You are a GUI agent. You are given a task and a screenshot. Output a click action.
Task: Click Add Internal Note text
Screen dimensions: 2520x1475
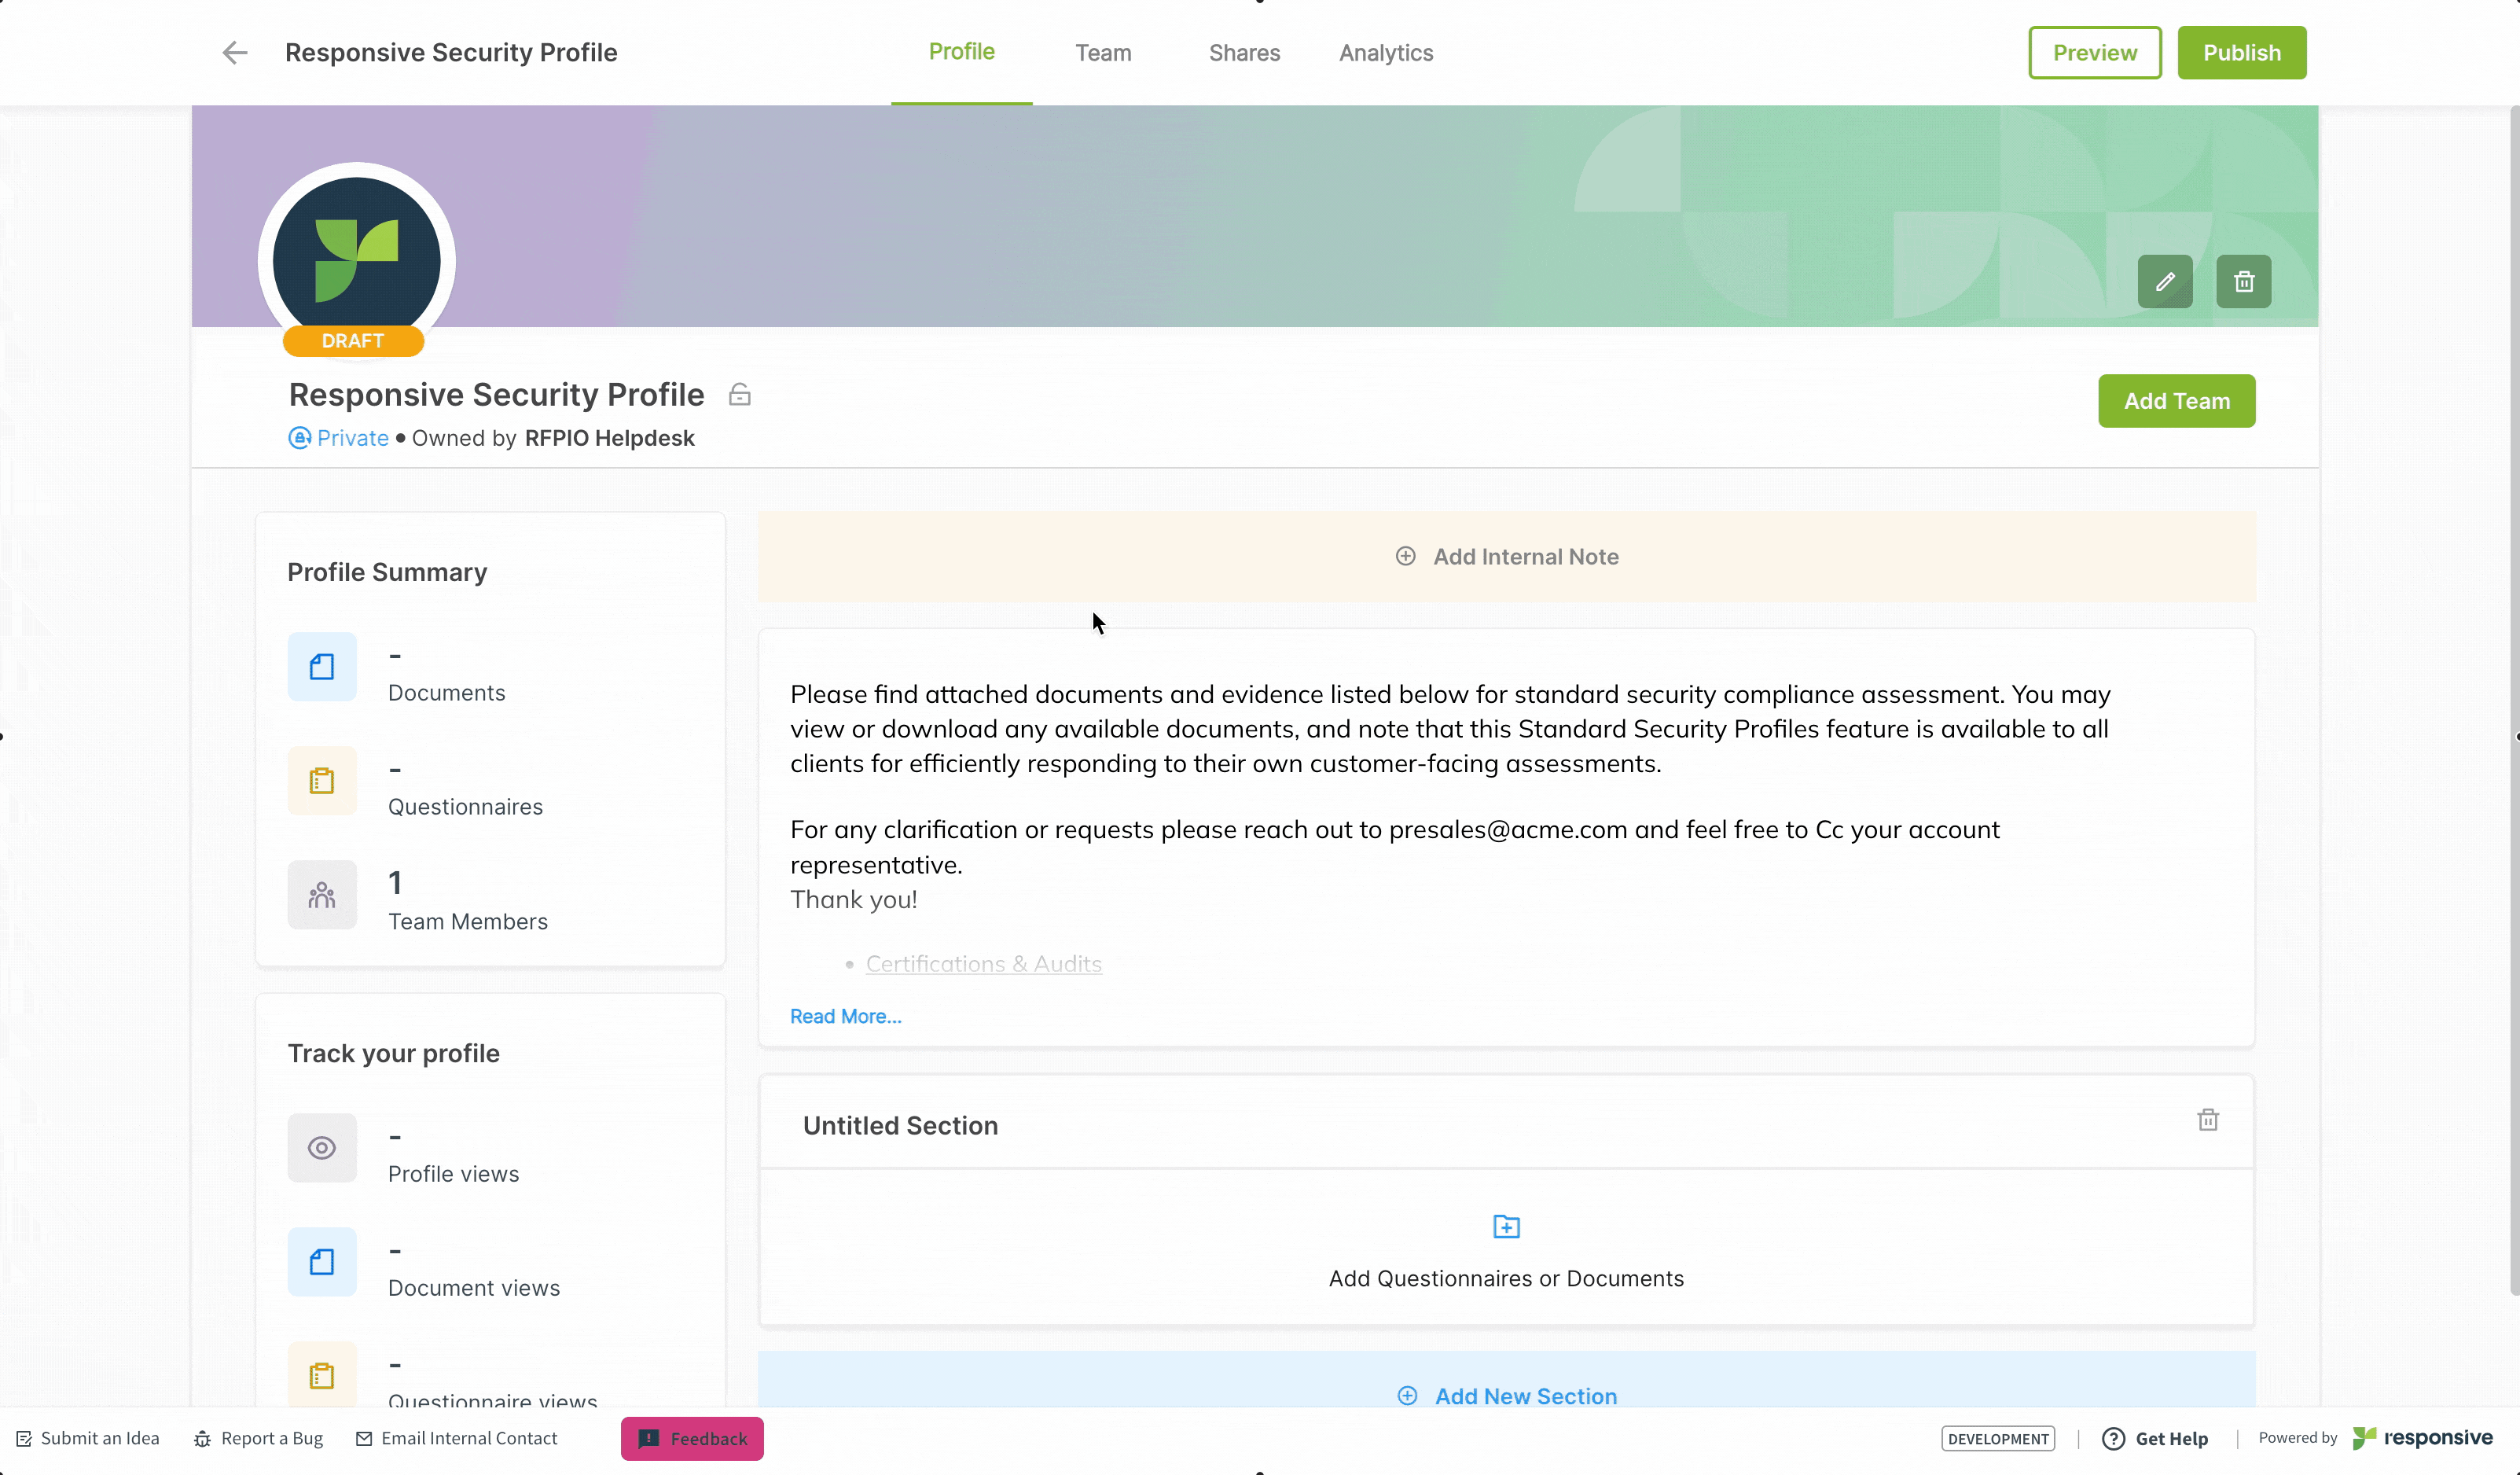point(1526,556)
